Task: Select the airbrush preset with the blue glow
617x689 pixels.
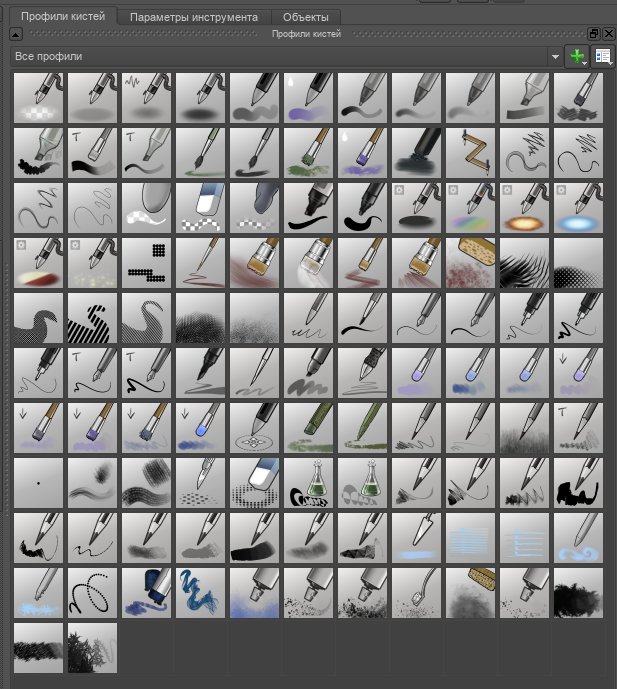Action: [x=578, y=208]
